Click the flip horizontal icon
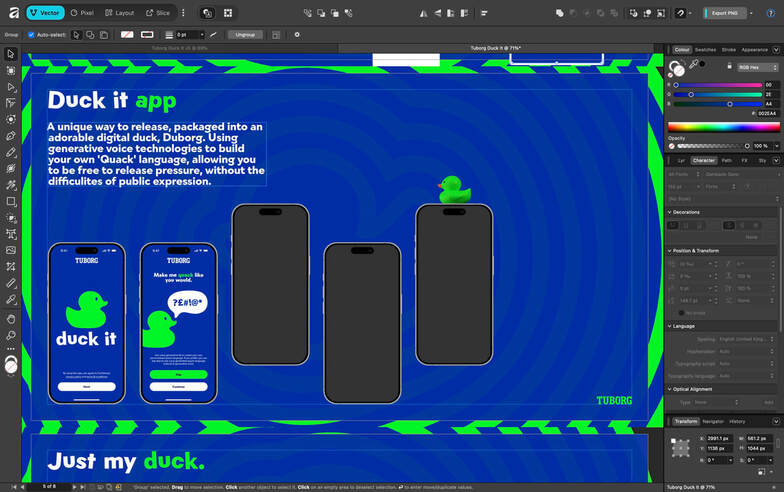Screen dimensions: 784x492 coord(422,14)
